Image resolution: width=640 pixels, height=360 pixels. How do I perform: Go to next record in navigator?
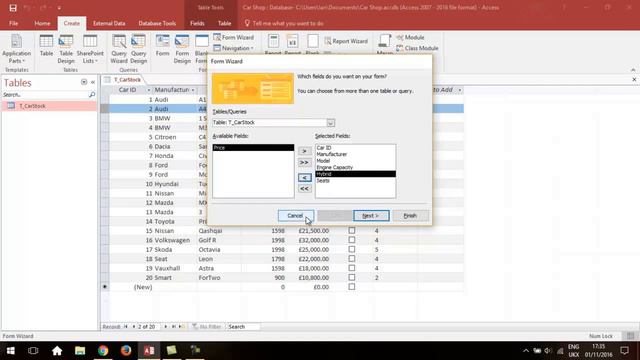click(166, 327)
